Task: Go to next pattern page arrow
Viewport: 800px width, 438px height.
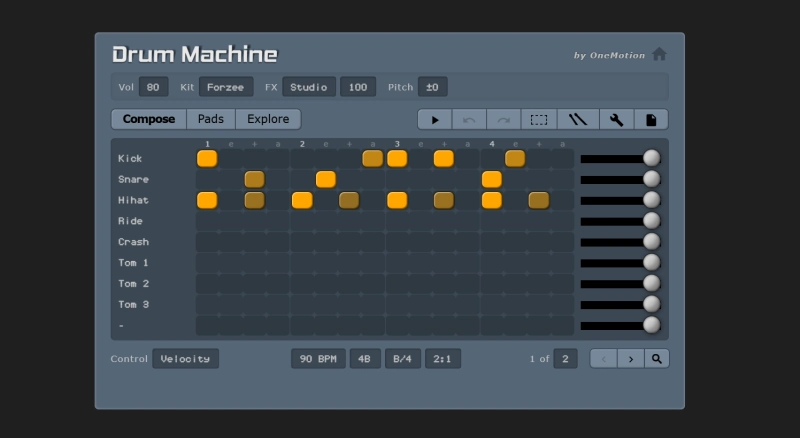Action: (630, 359)
